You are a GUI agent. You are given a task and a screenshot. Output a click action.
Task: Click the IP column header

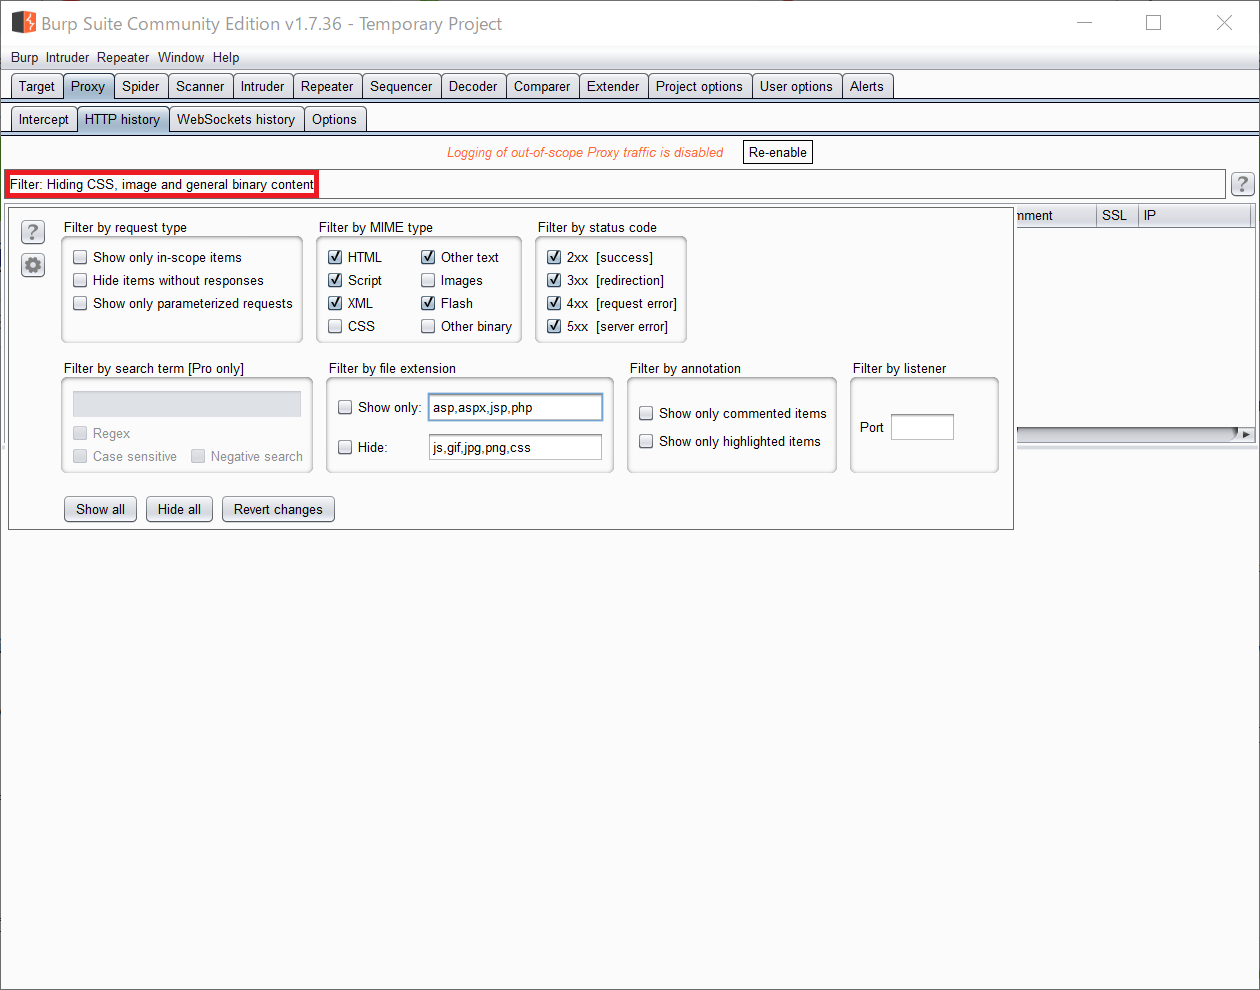[x=1194, y=215]
